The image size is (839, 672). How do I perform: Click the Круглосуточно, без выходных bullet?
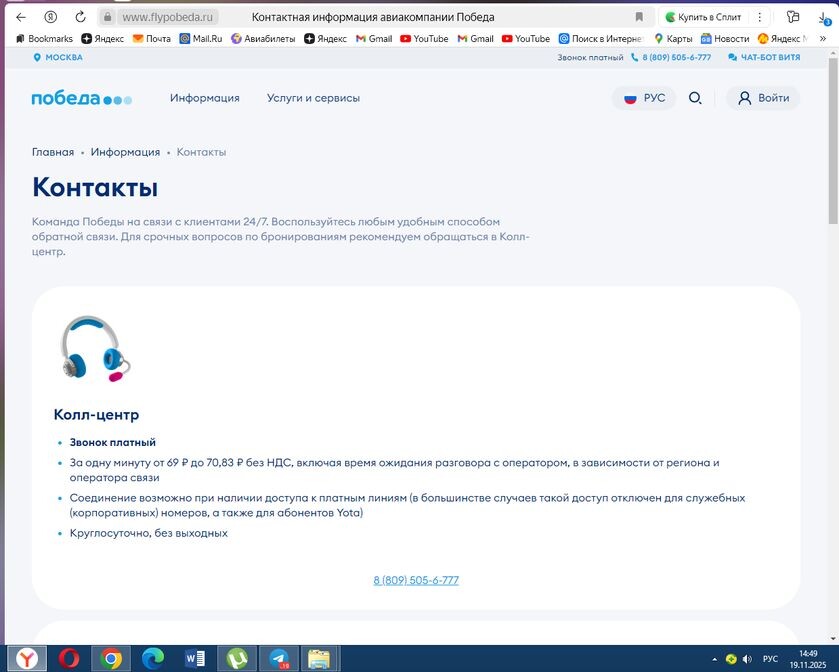149,533
